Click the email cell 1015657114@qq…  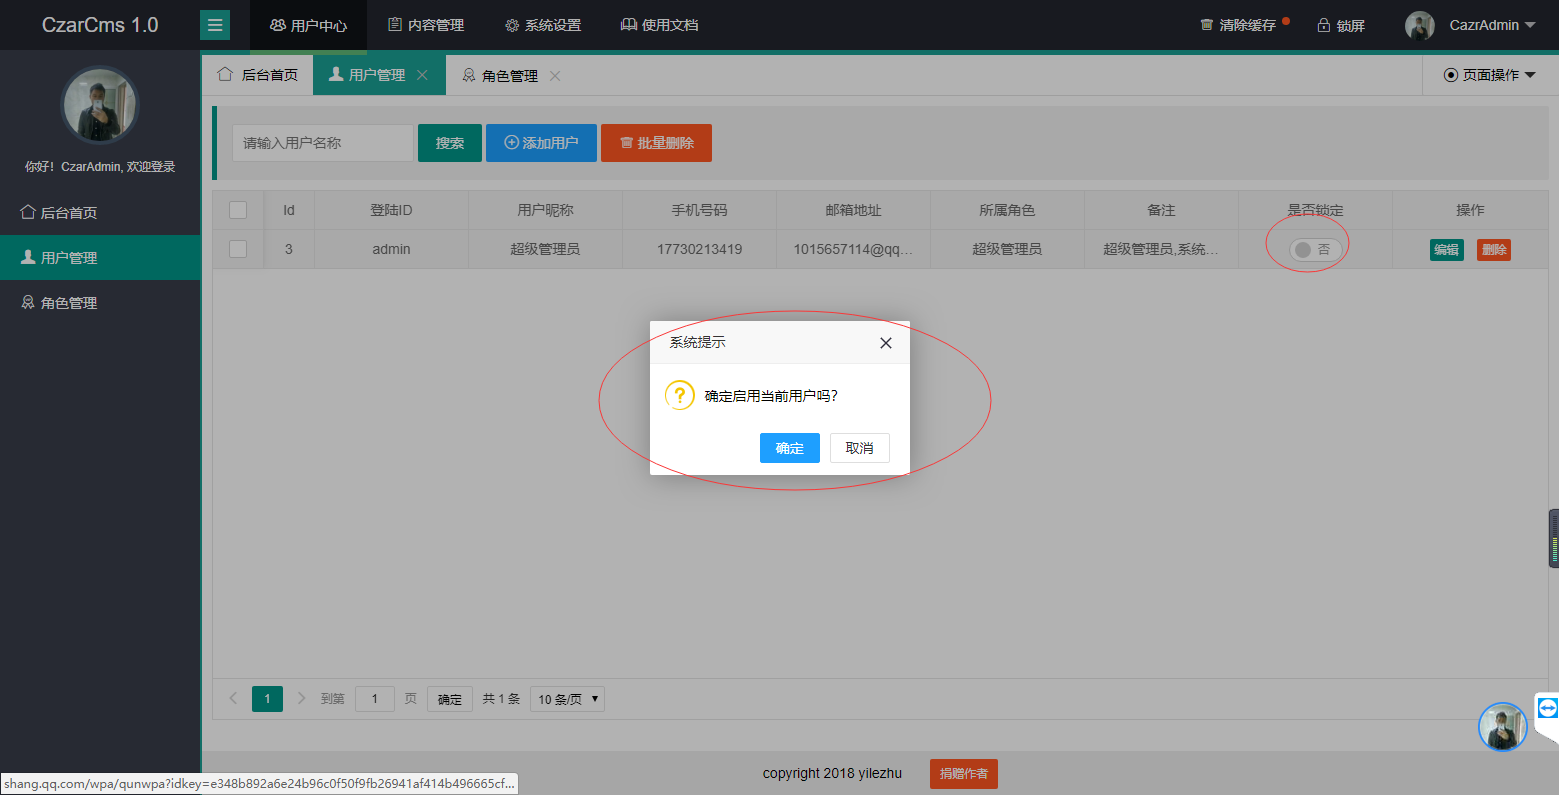coord(853,249)
